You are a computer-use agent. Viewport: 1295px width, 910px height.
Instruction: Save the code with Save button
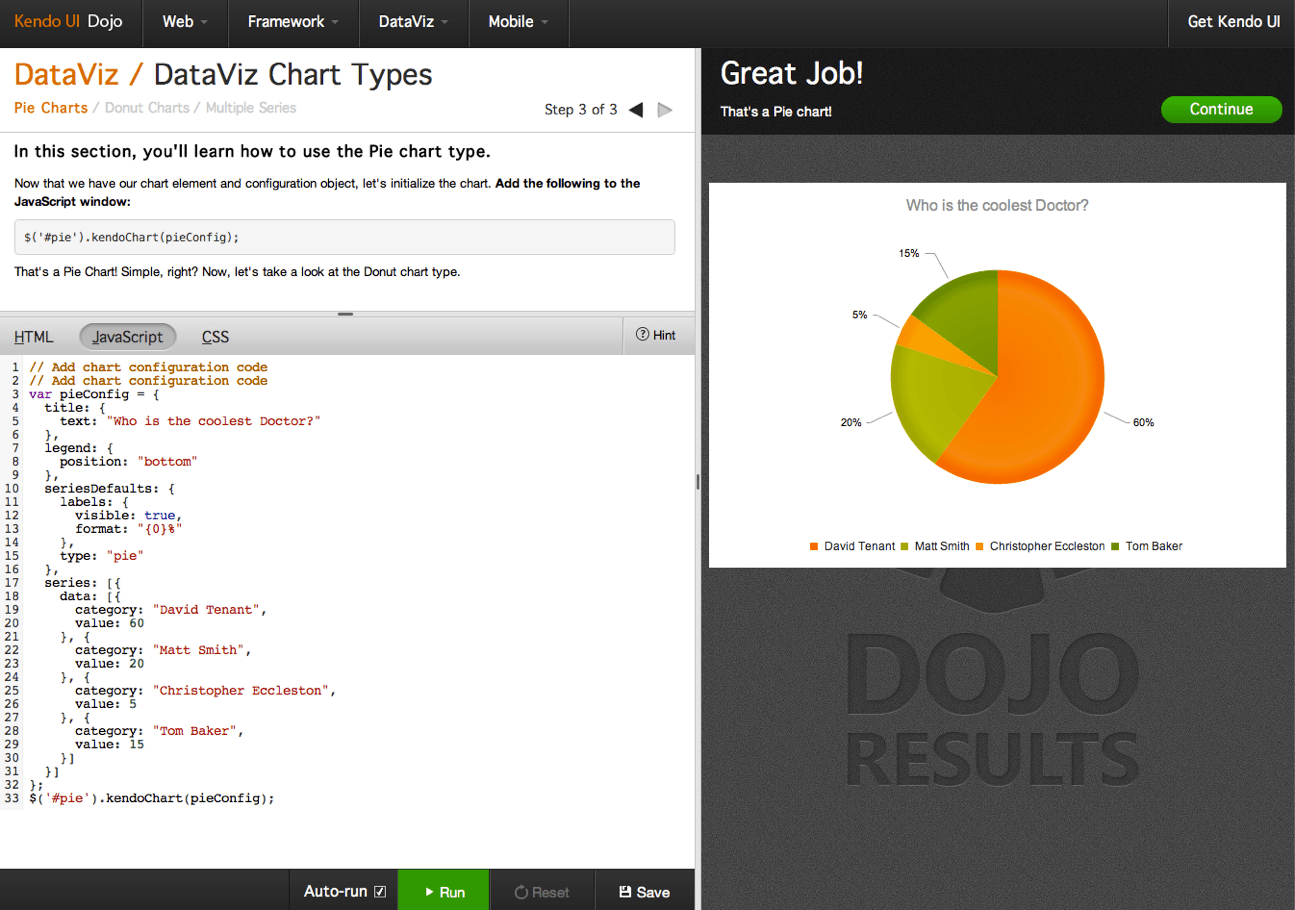(645, 891)
